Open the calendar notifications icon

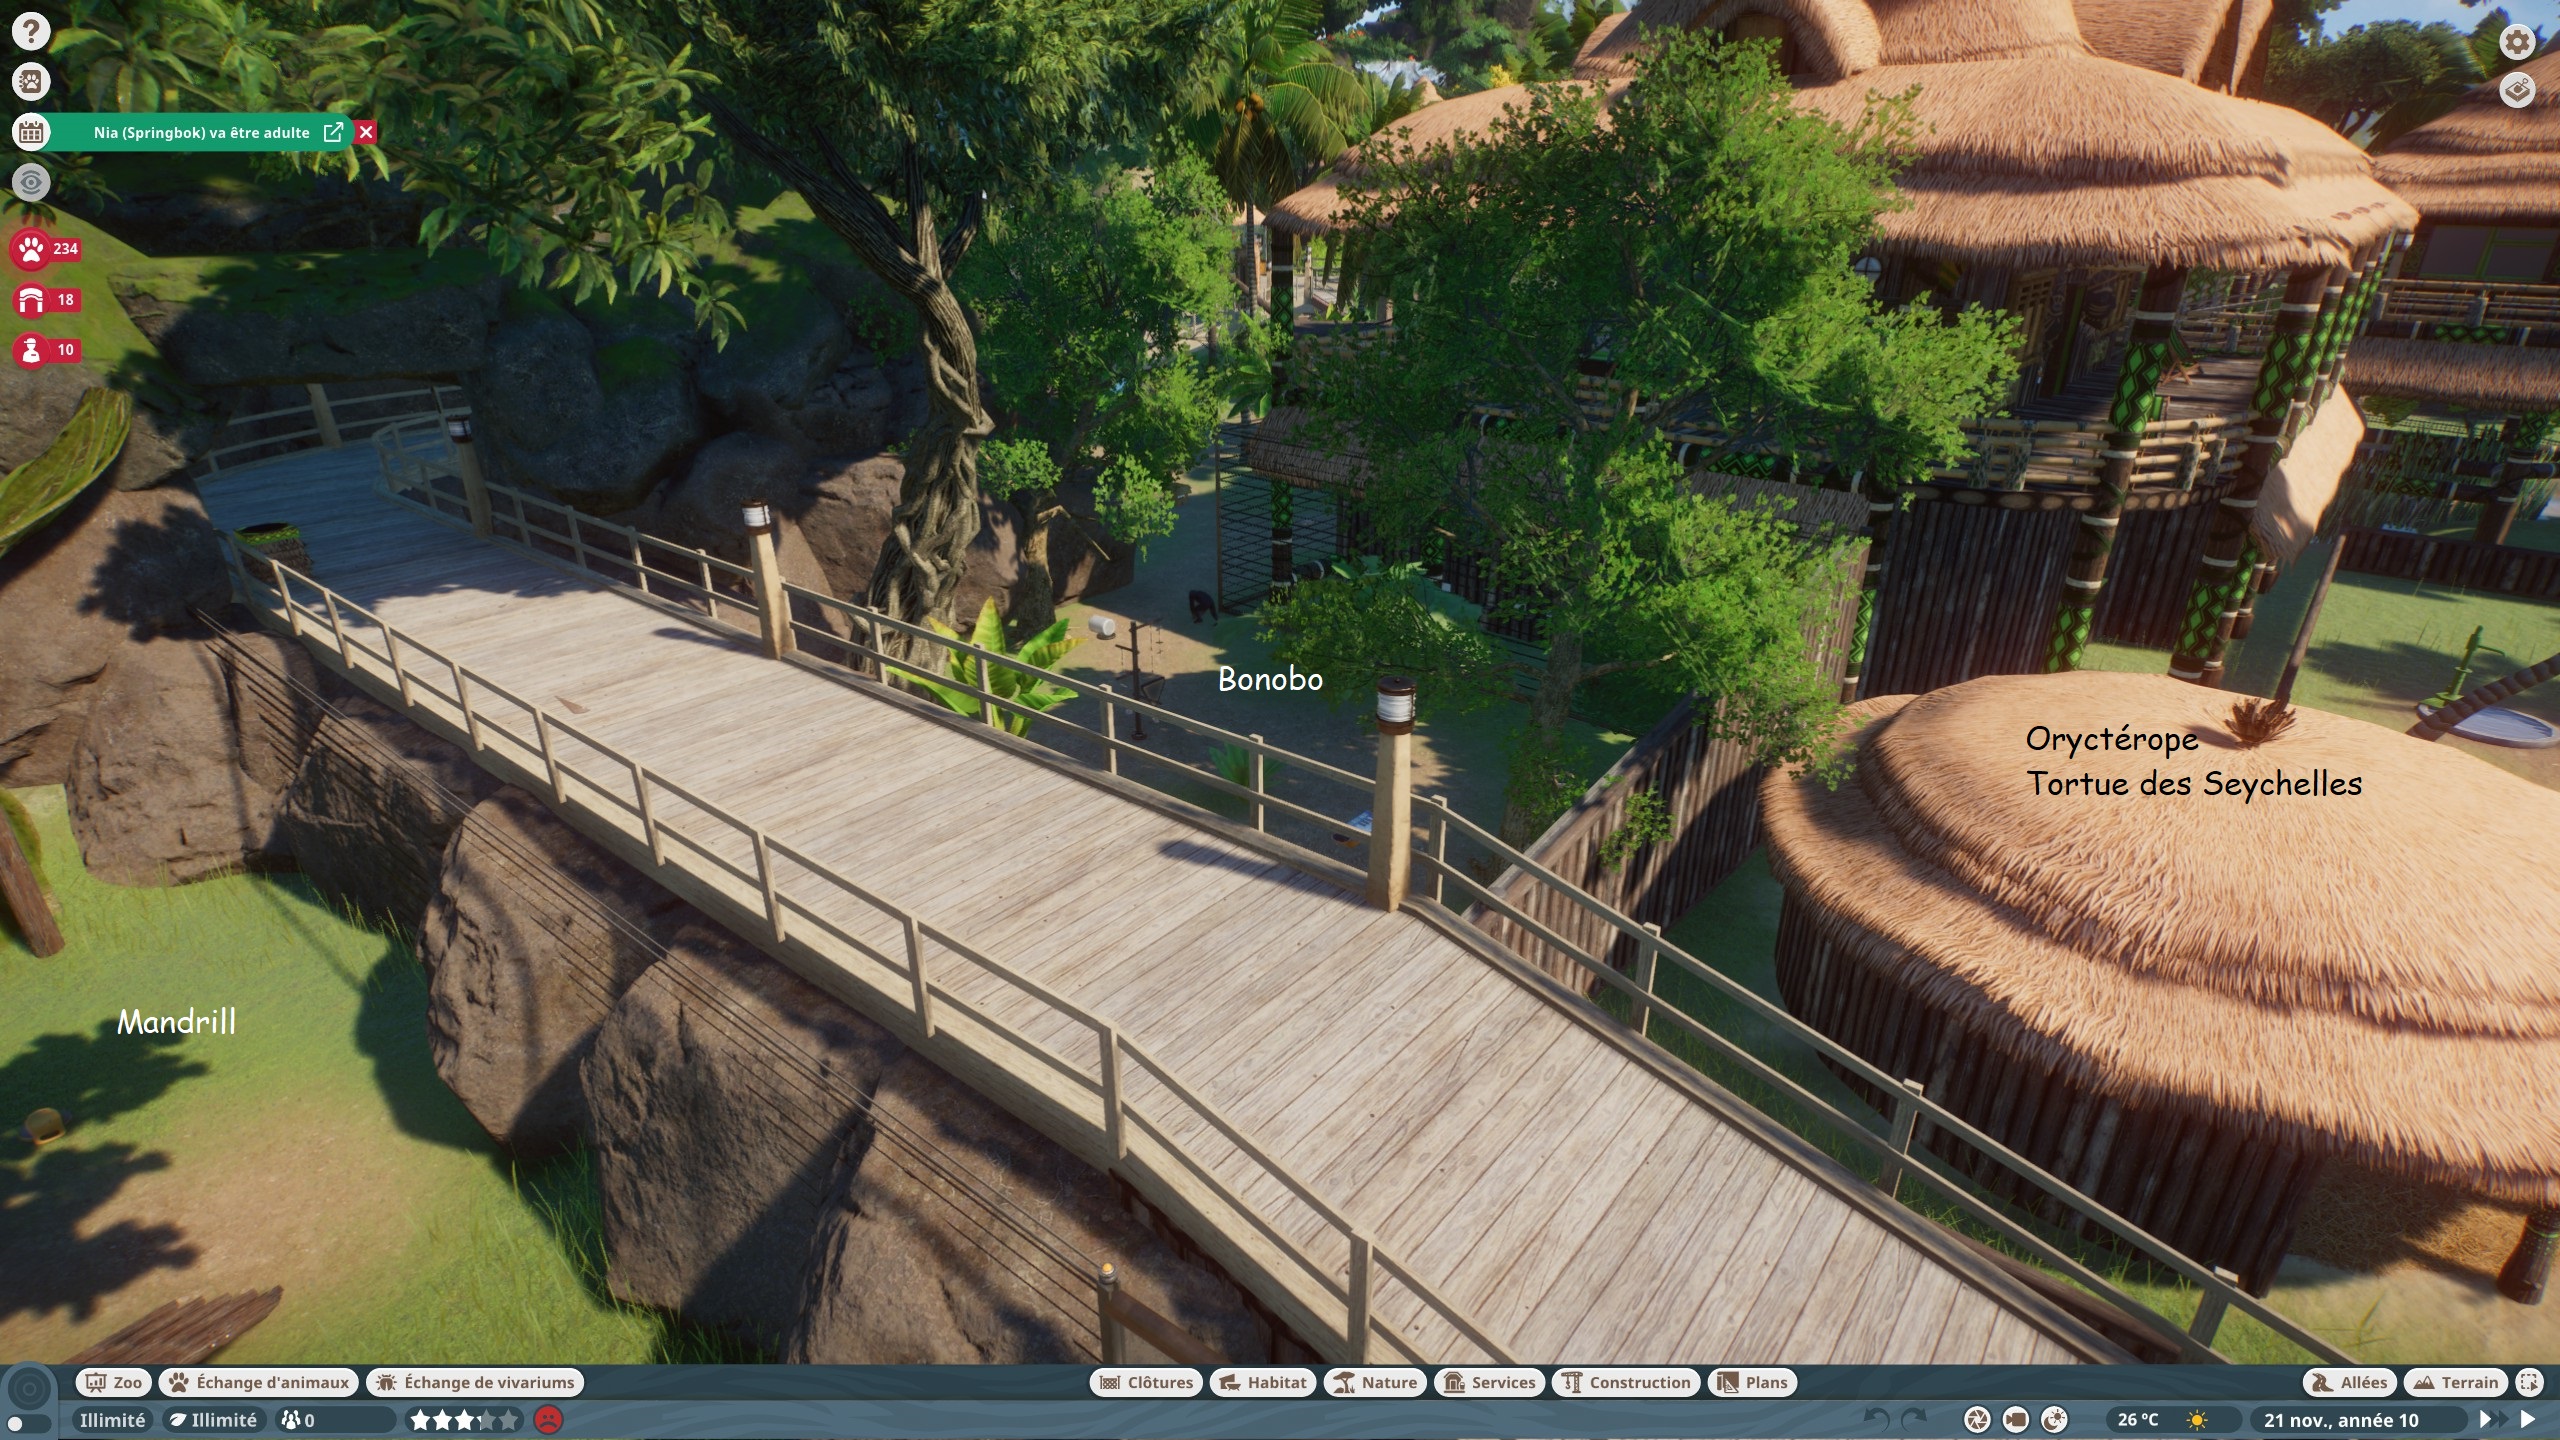click(x=31, y=132)
